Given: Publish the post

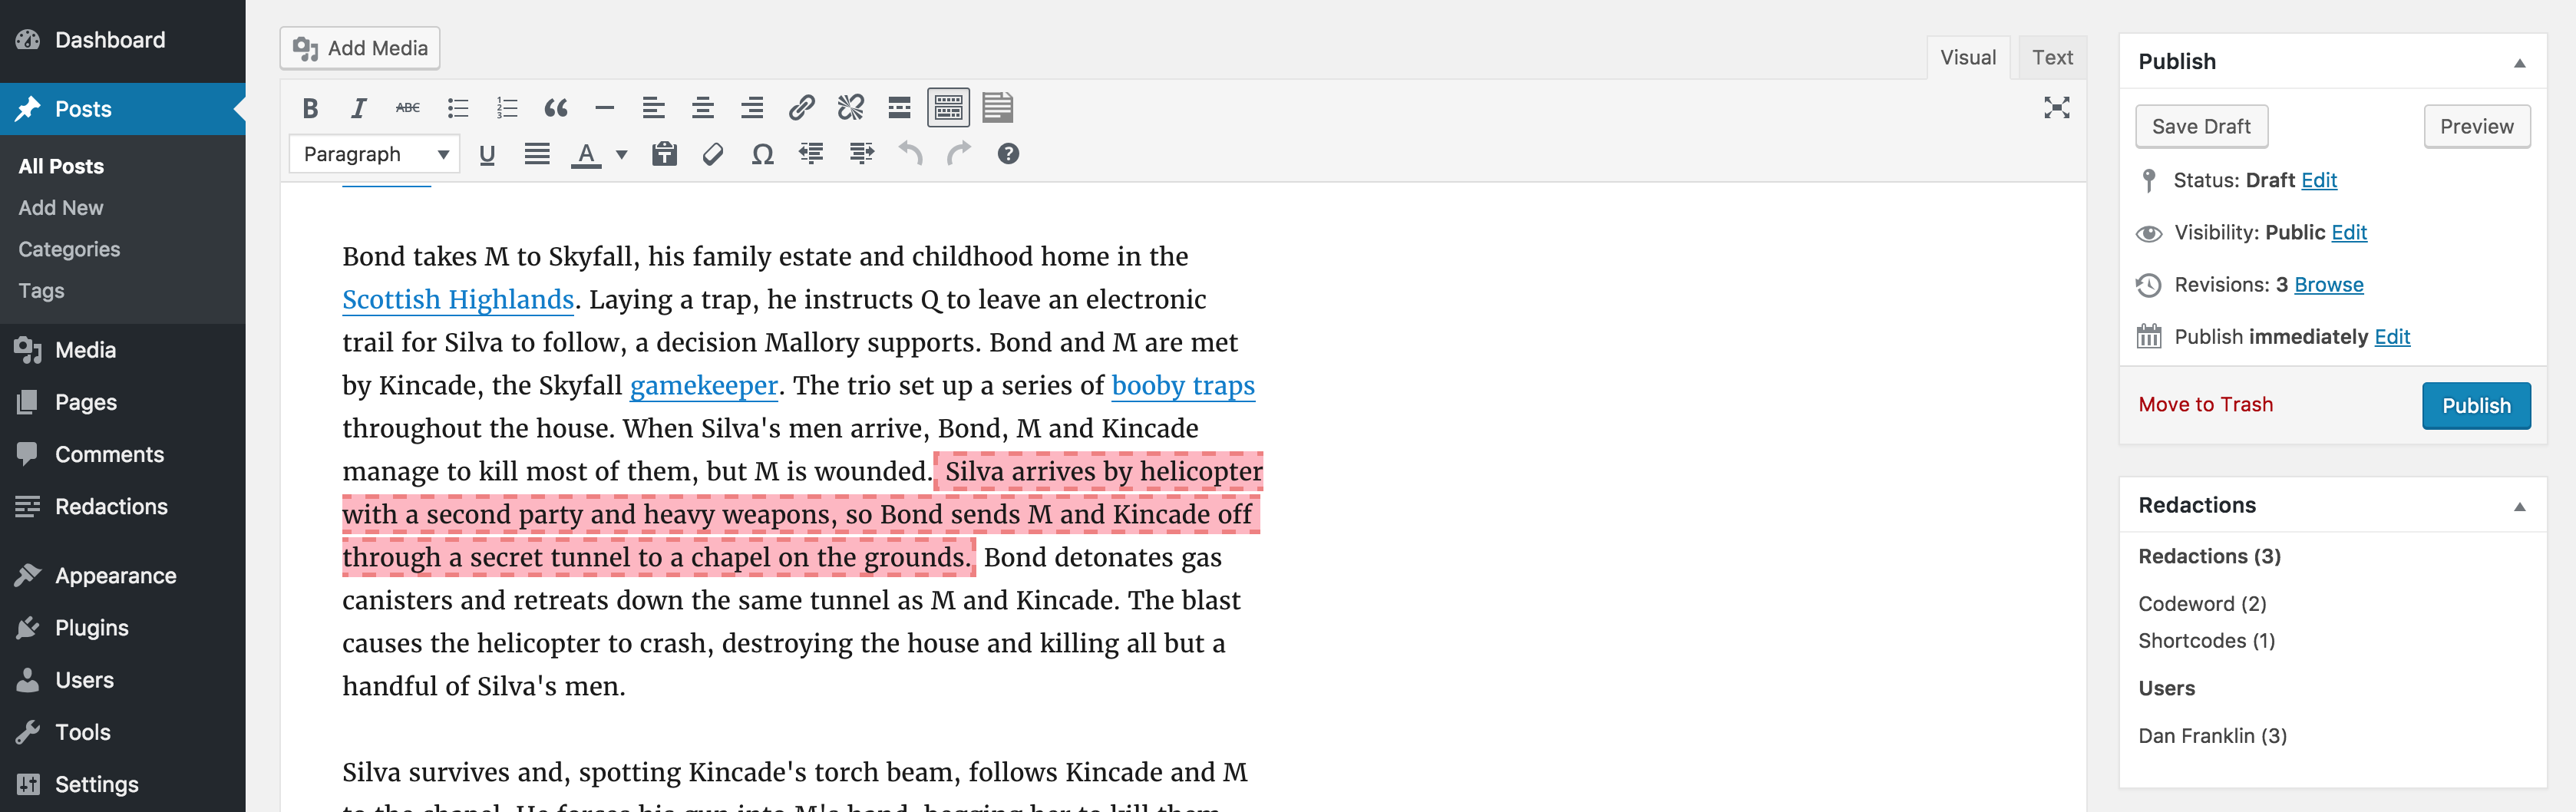Looking at the screenshot, I should click(2476, 406).
